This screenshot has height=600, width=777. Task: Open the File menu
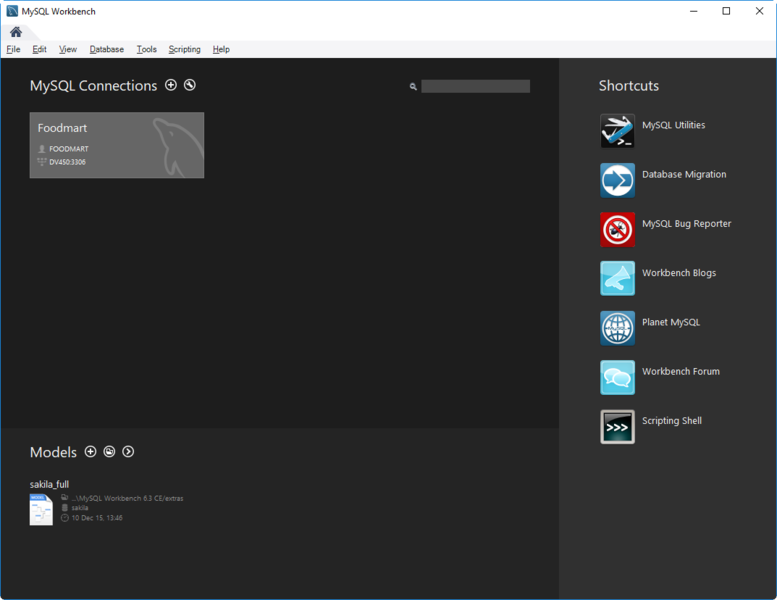(x=13, y=49)
